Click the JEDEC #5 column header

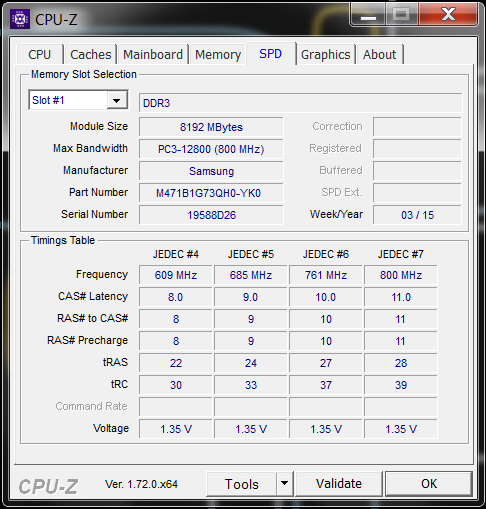pyautogui.click(x=251, y=254)
